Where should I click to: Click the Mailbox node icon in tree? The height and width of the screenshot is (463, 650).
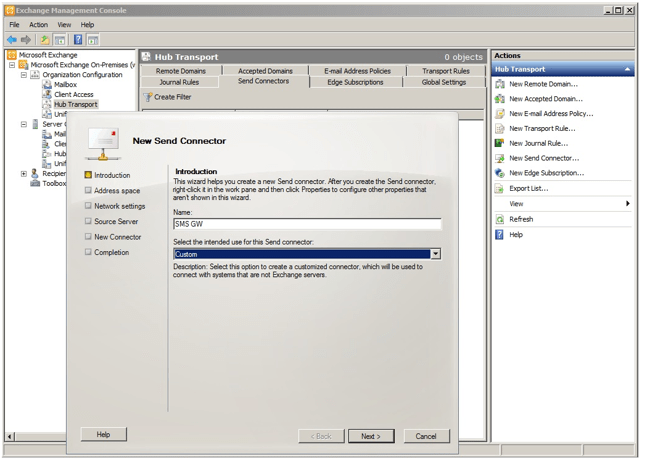coord(47,85)
